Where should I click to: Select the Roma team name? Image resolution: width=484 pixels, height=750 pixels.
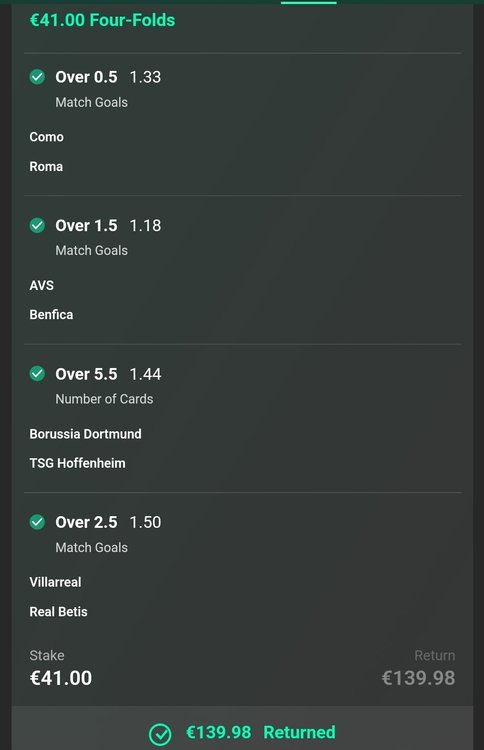46,166
